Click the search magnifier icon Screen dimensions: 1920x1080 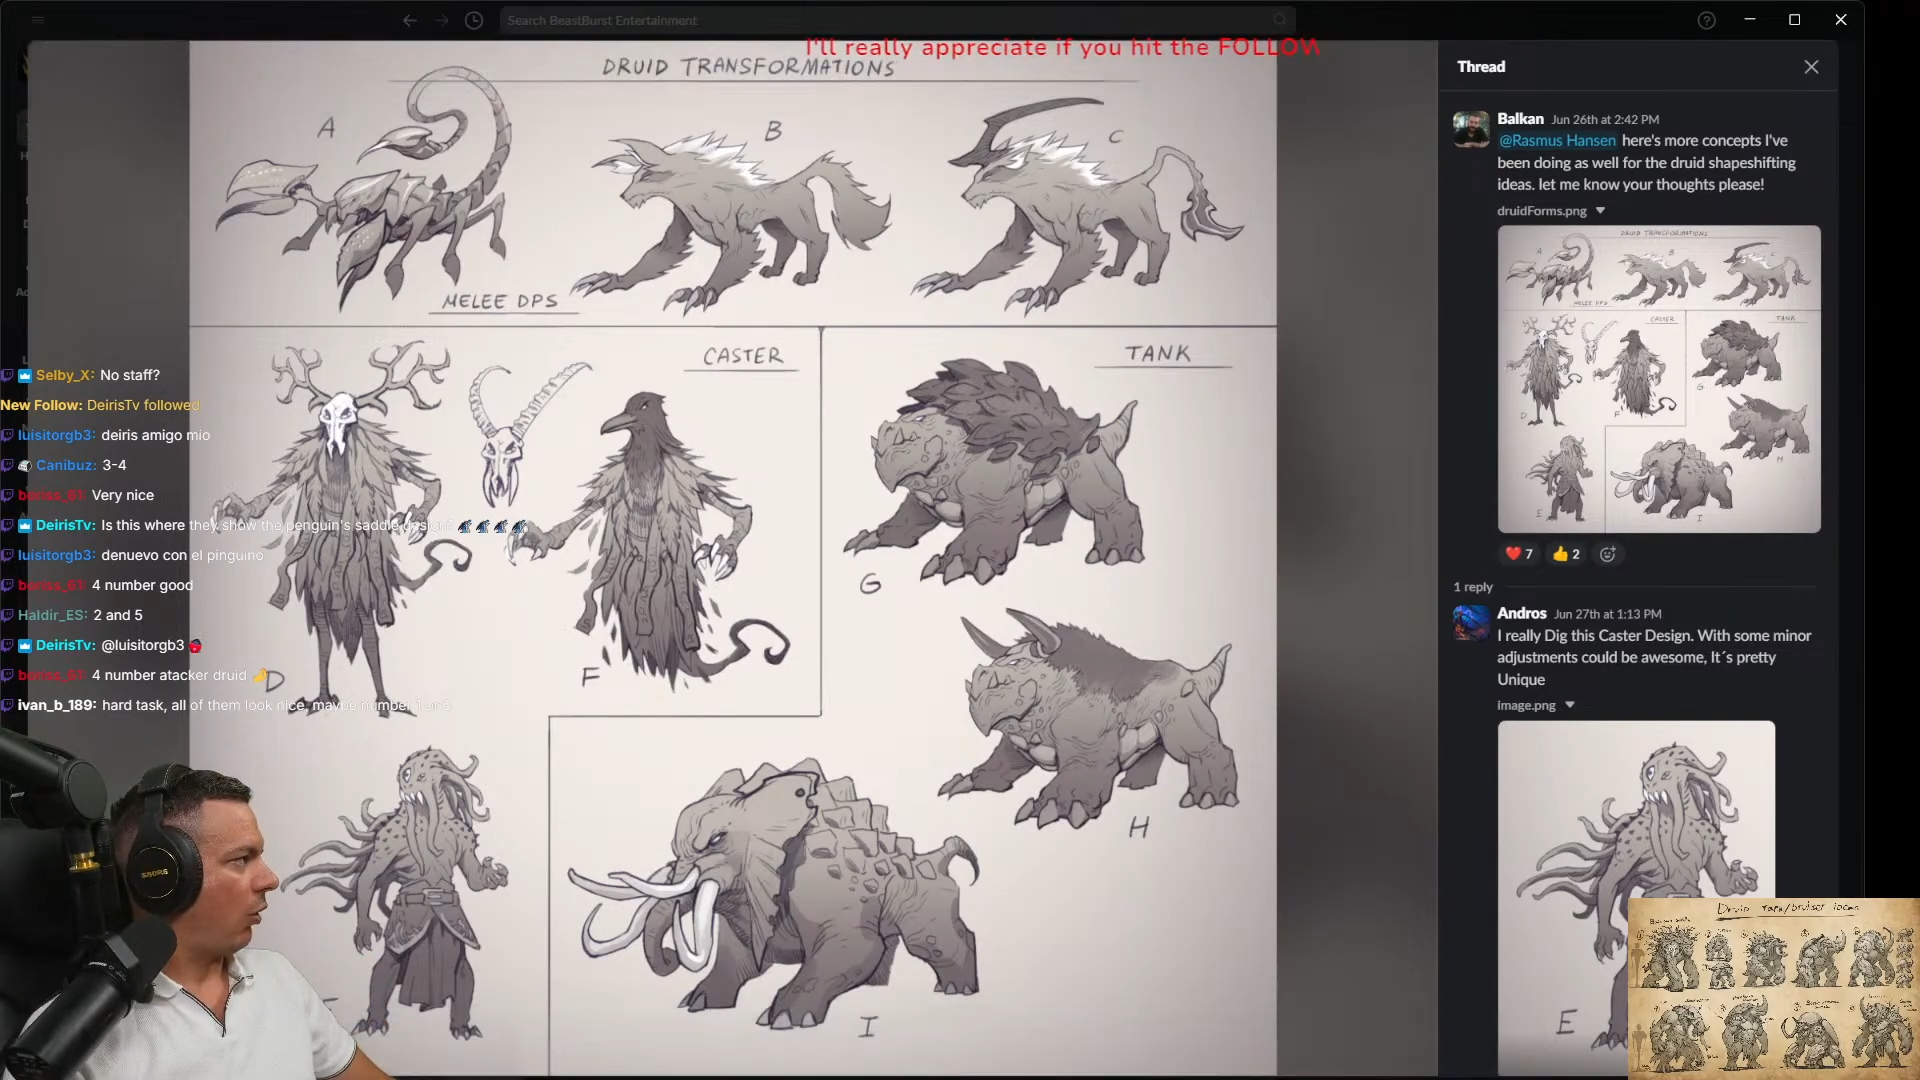1279,20
